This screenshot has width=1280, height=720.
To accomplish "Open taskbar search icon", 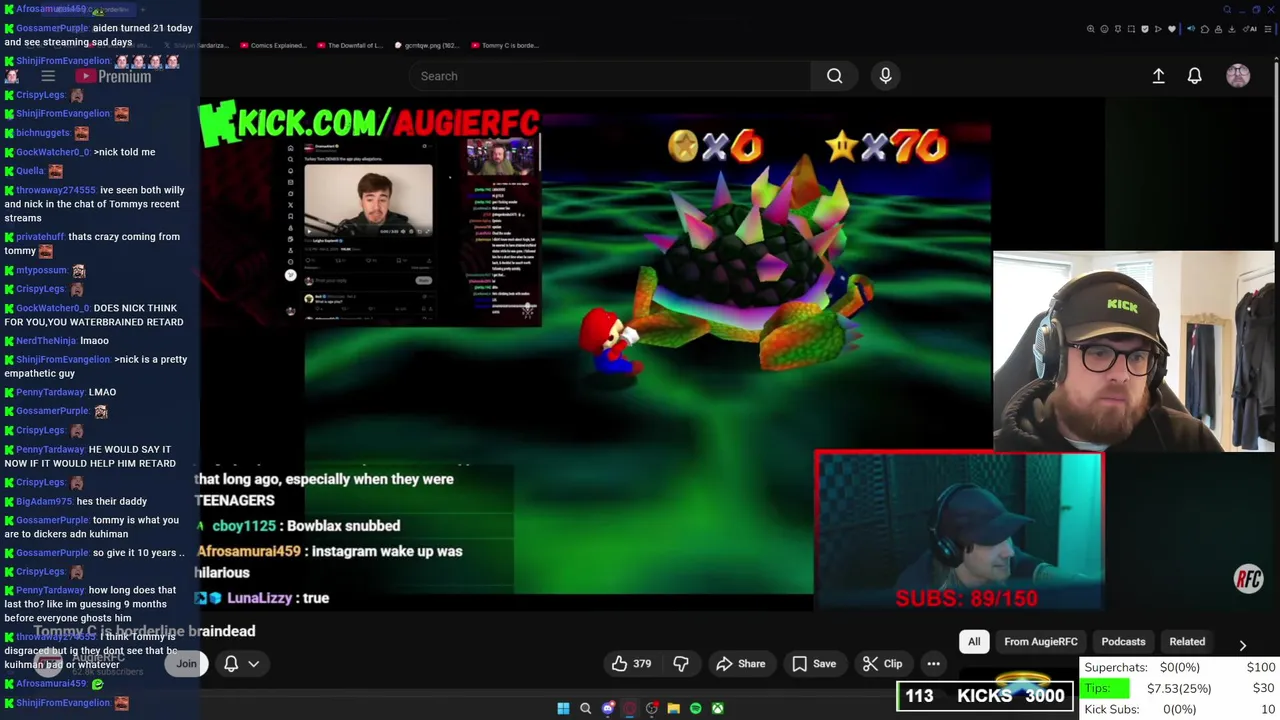I will click(585, 709).
